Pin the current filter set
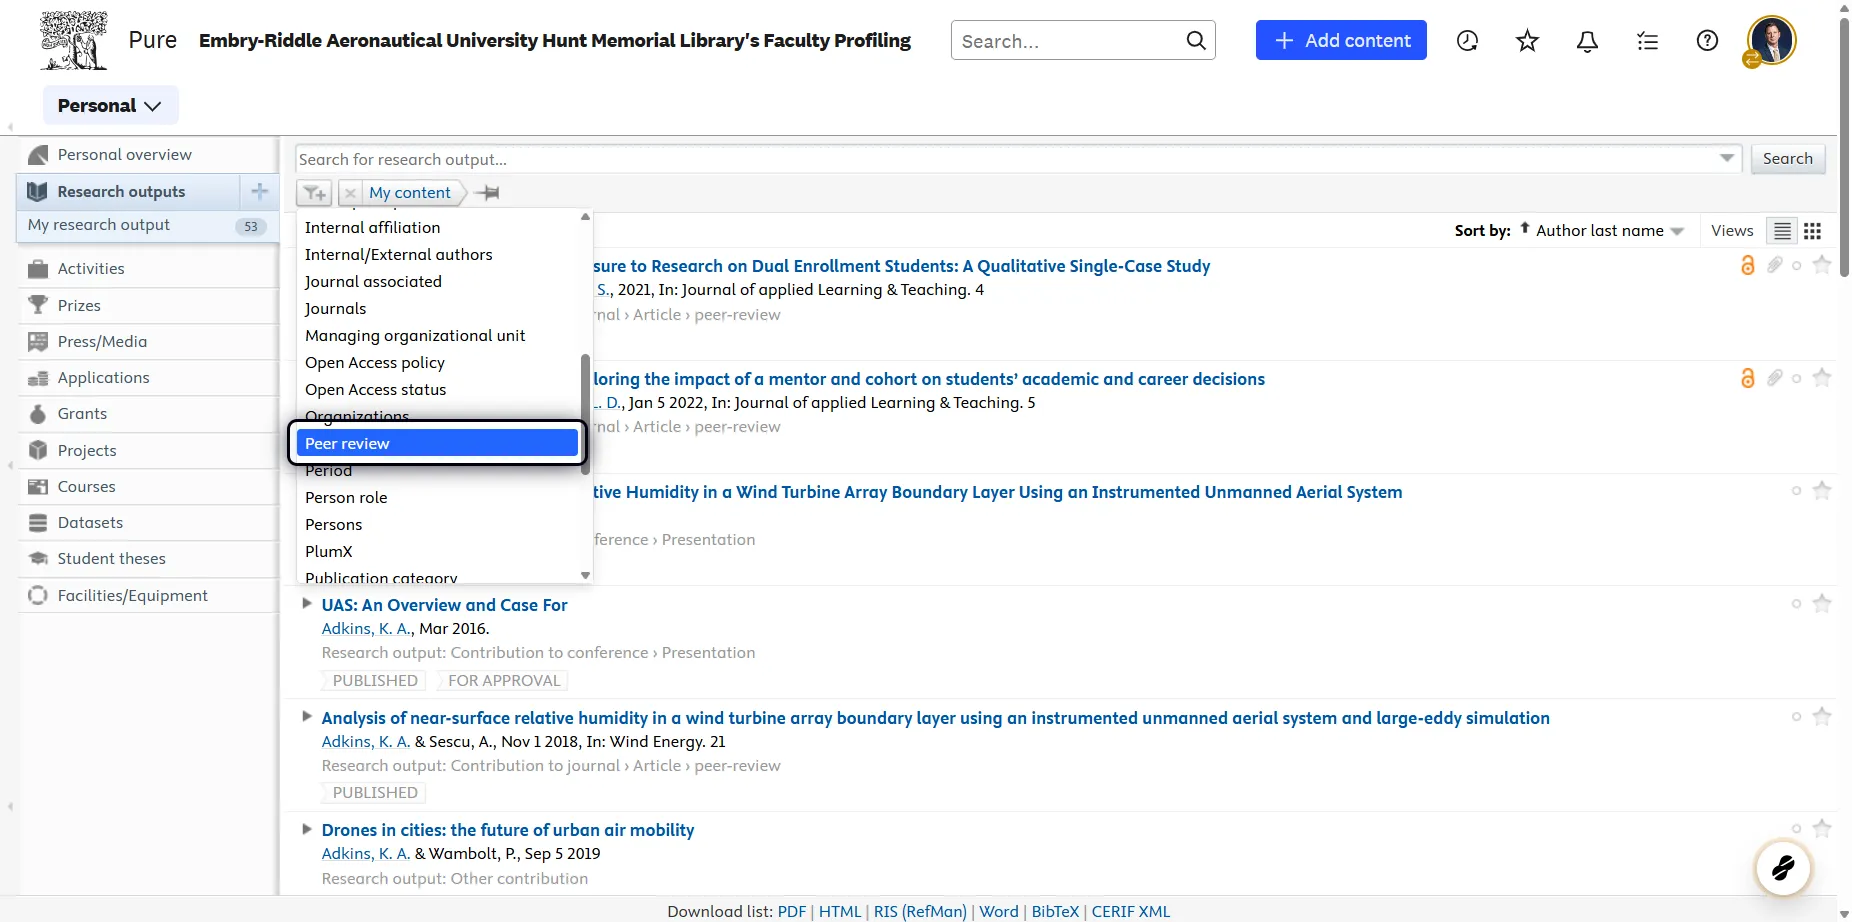1852x922 pixels. pos(488,193)
